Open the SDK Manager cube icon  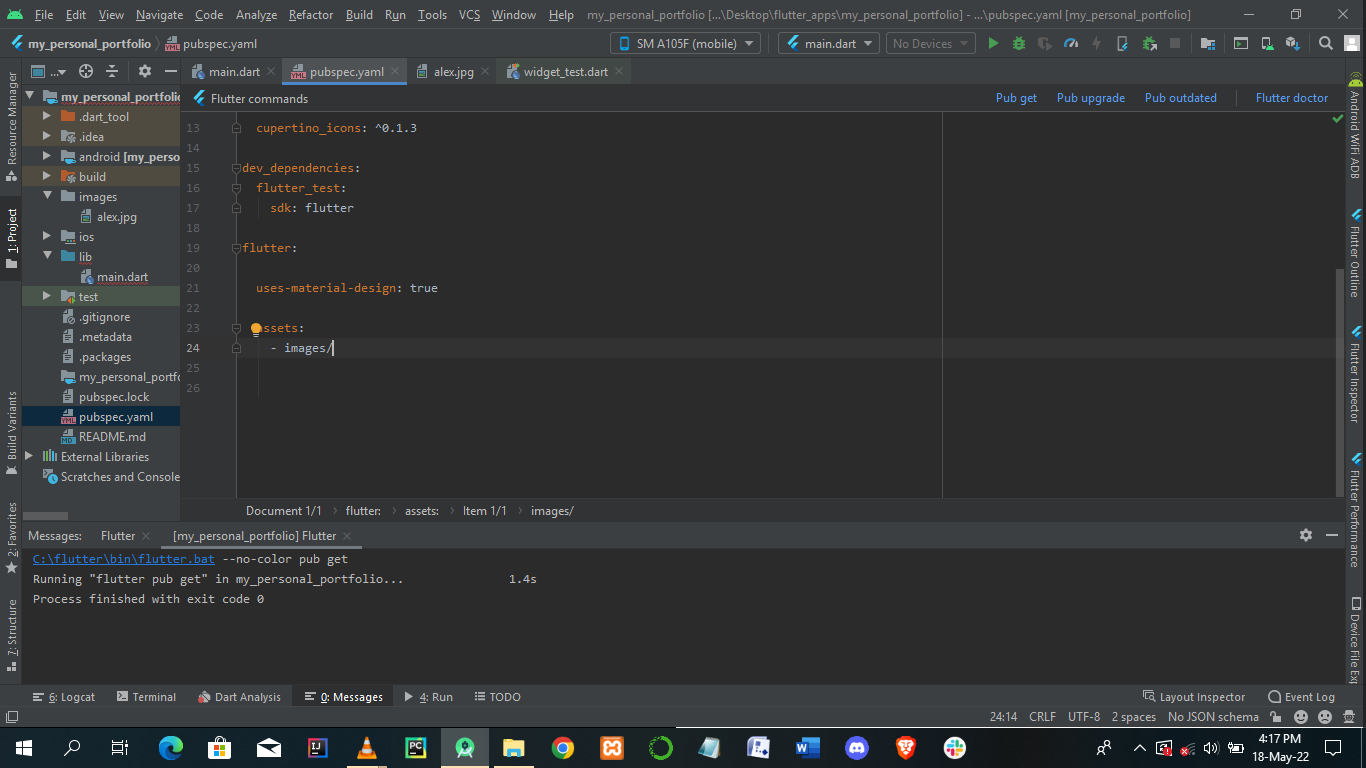point(1293,44)
